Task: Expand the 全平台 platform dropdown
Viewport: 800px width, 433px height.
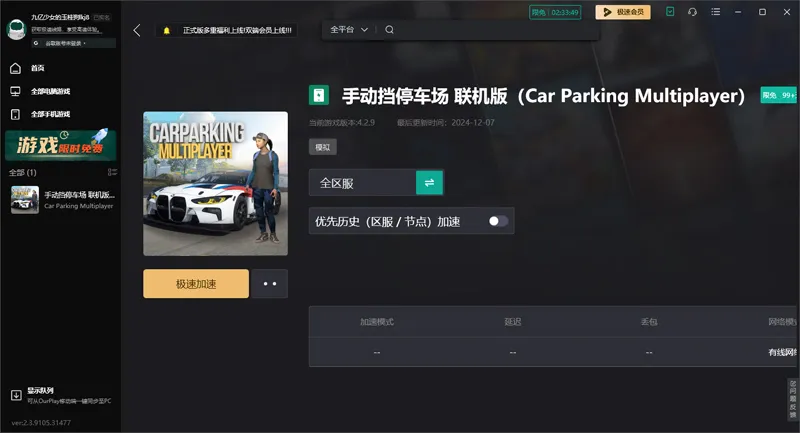Action: pos(349,30)
